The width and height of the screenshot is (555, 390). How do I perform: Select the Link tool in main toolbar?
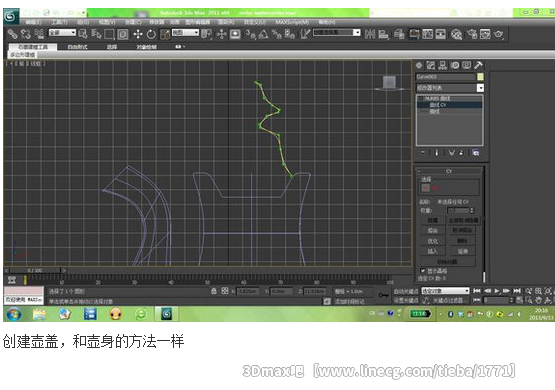pyautogui.click(x=12, y=34)
